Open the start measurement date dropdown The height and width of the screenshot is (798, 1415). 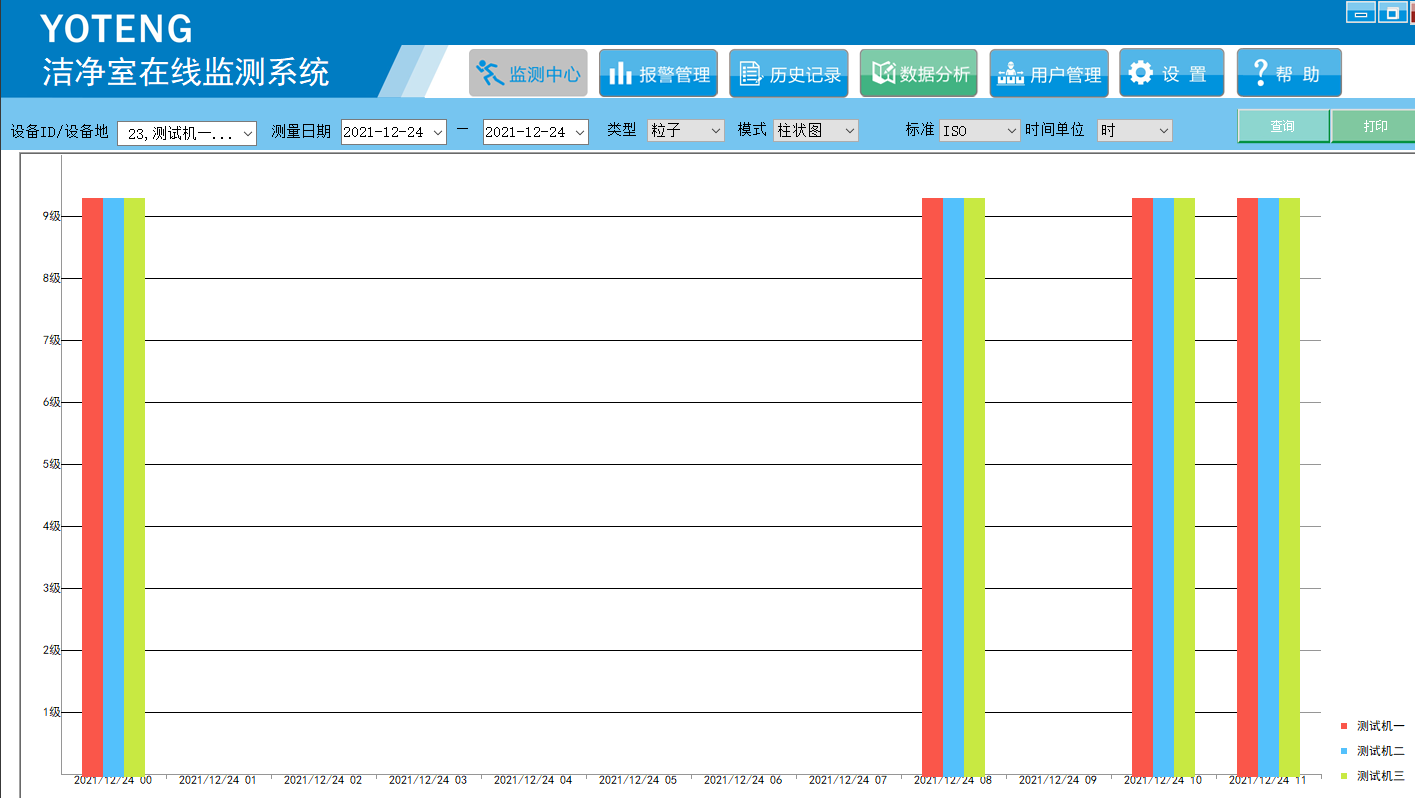tap(437, 132)
